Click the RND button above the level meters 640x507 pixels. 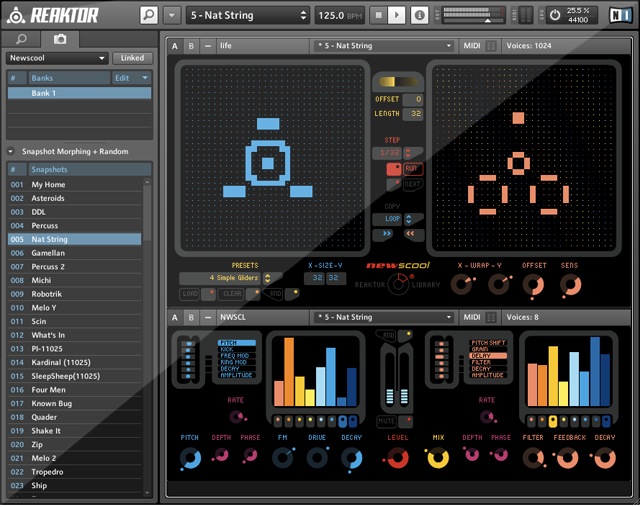(x=388, y=336)
